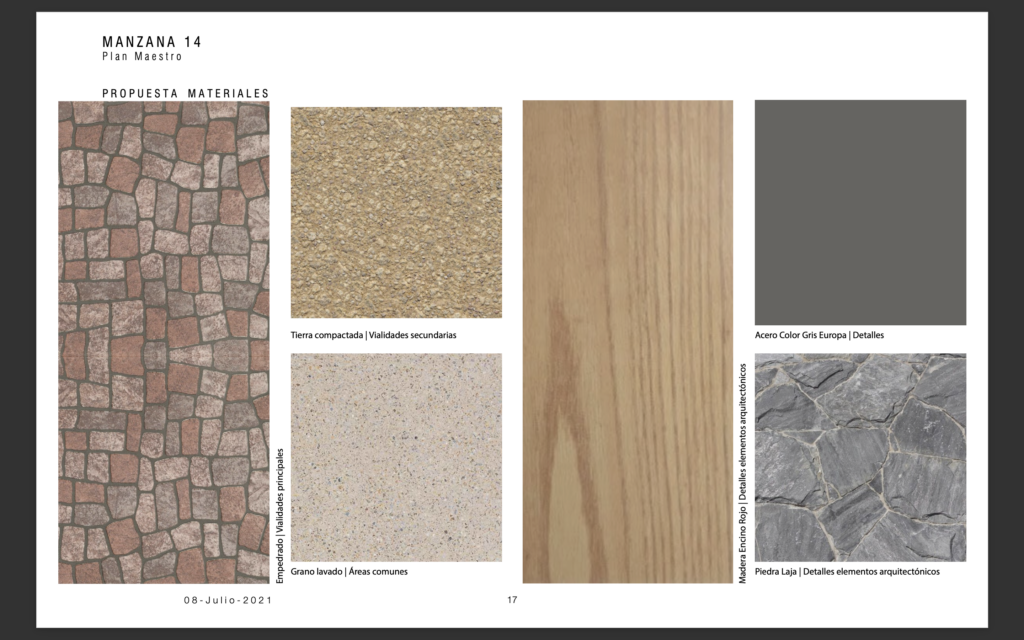Screen dimensions: 1024x640
Task: Click 'Detalles' after the Acero caption
Action: coord(868,335)
